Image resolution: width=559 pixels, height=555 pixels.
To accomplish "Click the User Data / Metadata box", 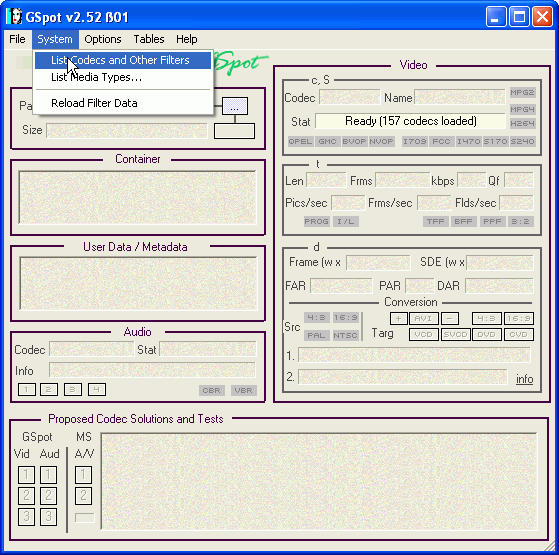I will [x=138, y=283].
